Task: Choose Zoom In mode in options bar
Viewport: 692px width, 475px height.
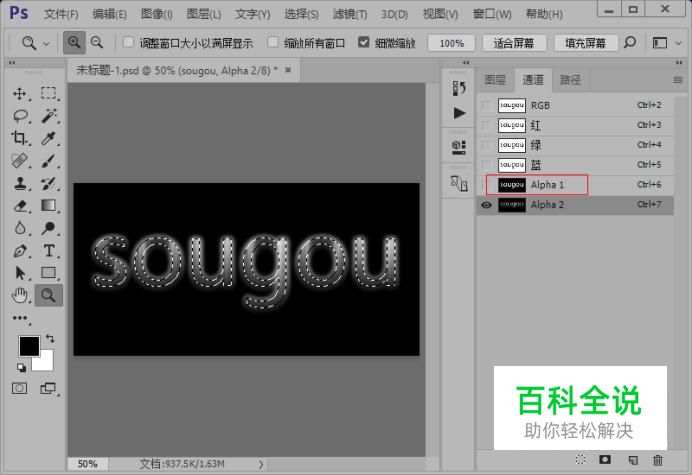Action: [74, 43]
